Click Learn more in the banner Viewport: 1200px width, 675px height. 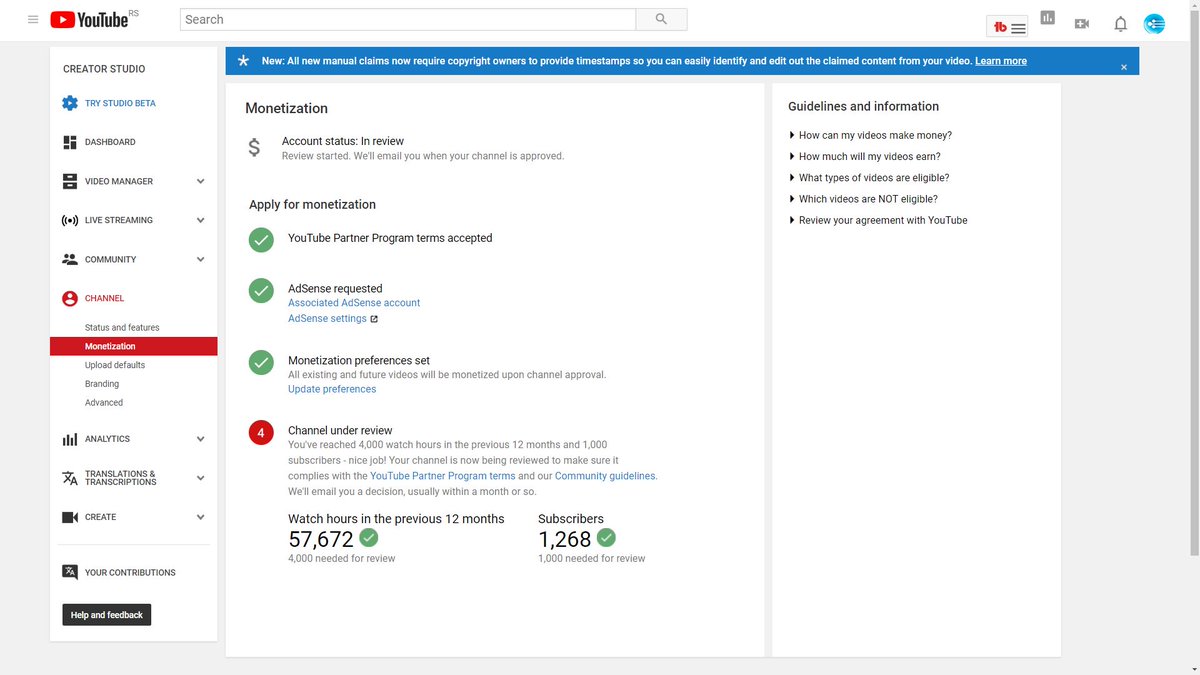[x=1001, y=61]
